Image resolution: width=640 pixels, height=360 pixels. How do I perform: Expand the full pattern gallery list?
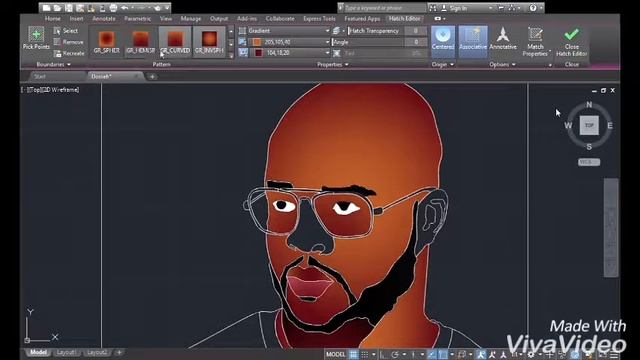click(x=231, y=55)
